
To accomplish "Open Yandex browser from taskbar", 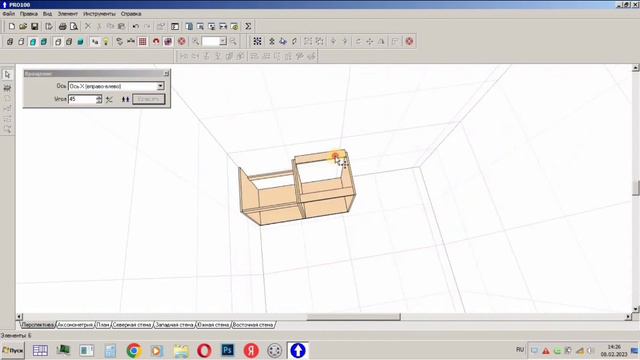I will point(251,351).
